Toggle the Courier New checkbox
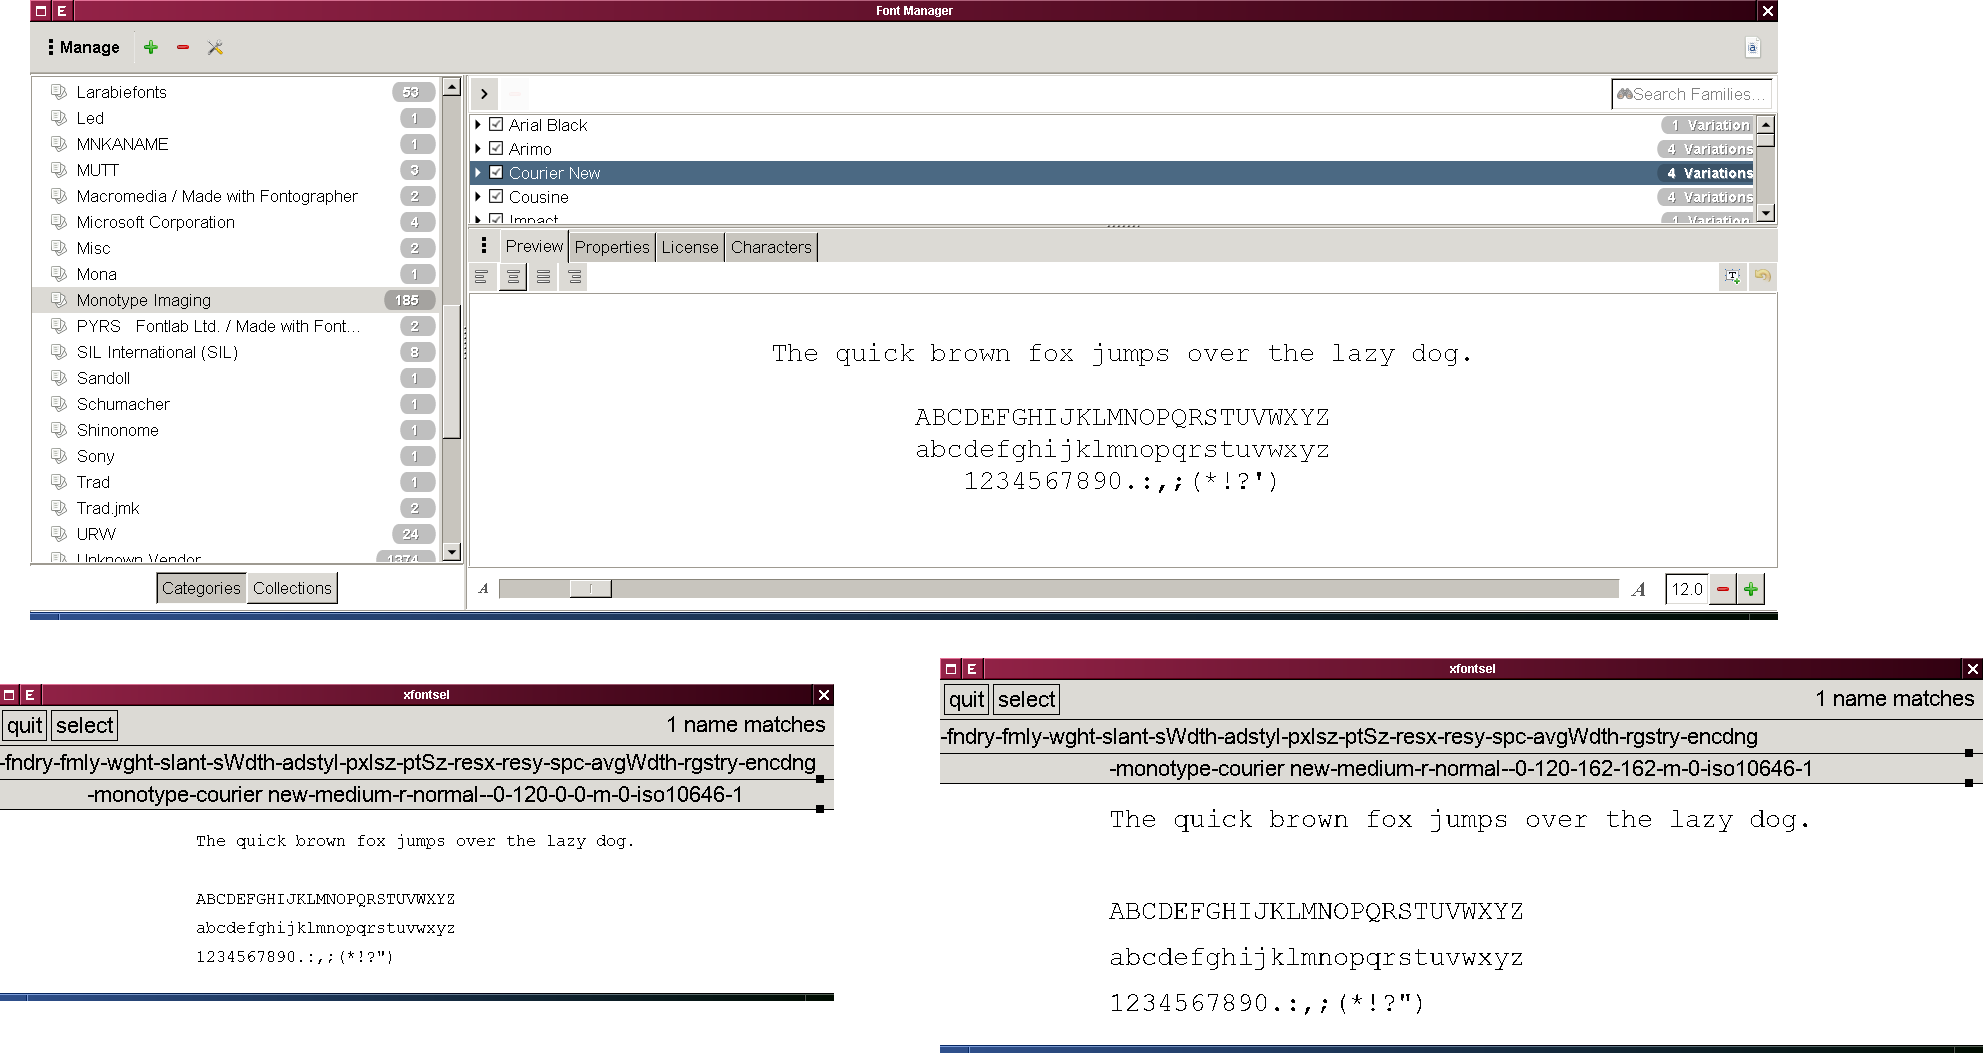This screenshot has height=1053, width=1985. 496,173
